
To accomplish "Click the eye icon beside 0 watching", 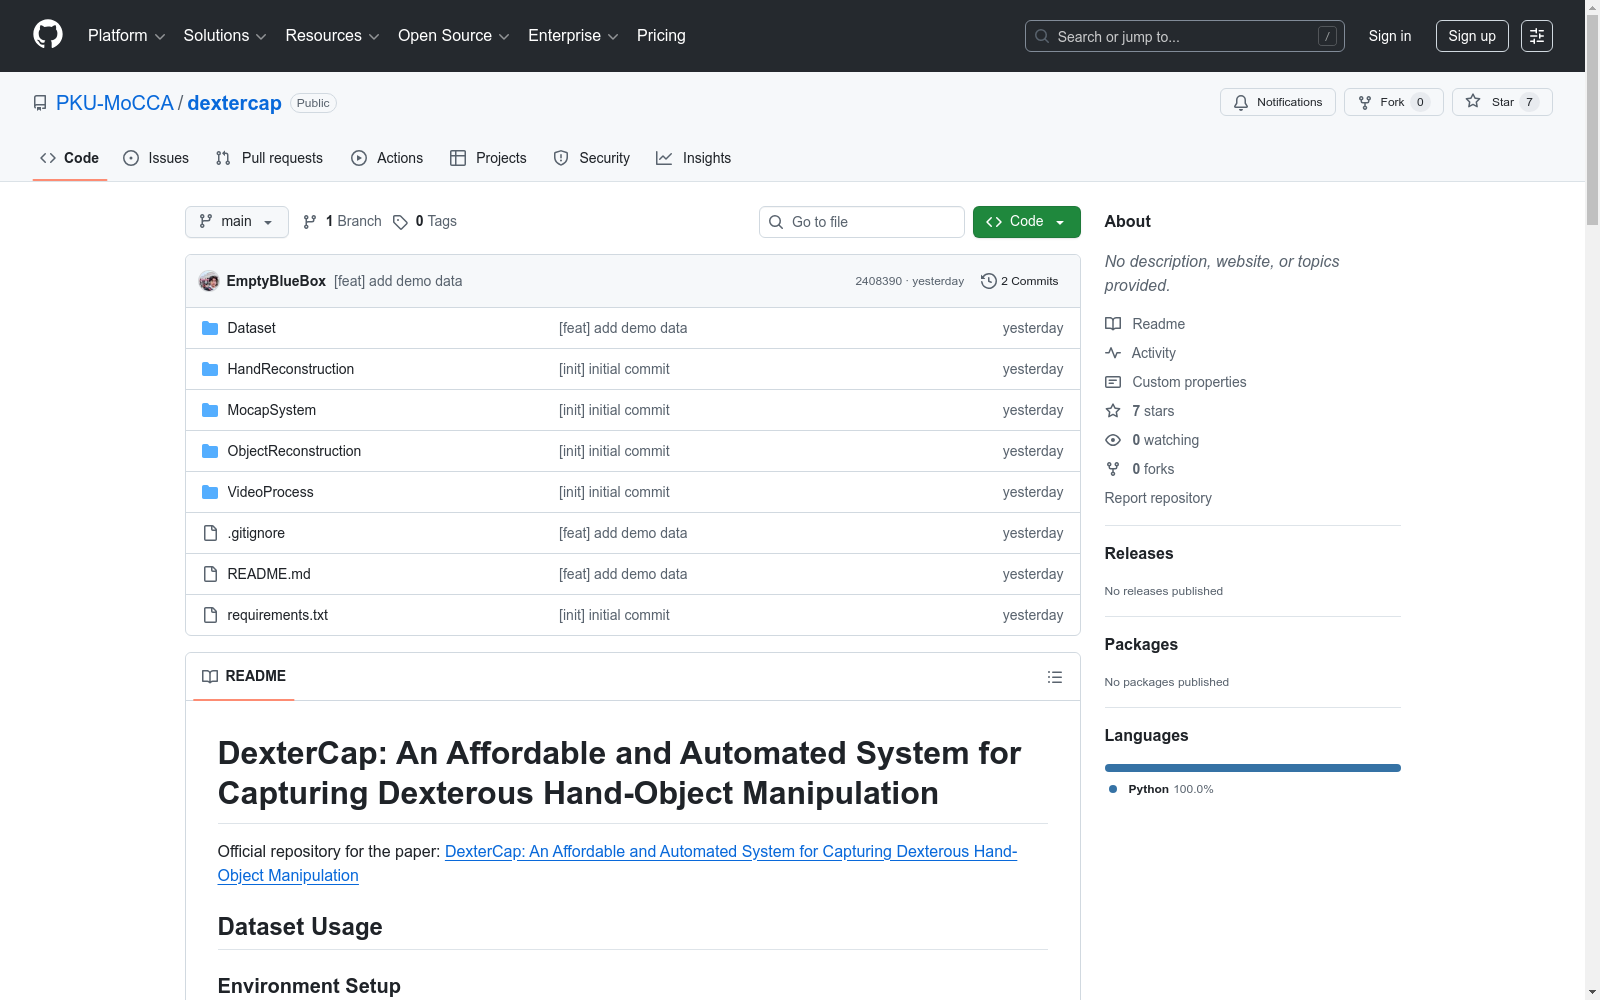I will click(x=1113, y=440).
